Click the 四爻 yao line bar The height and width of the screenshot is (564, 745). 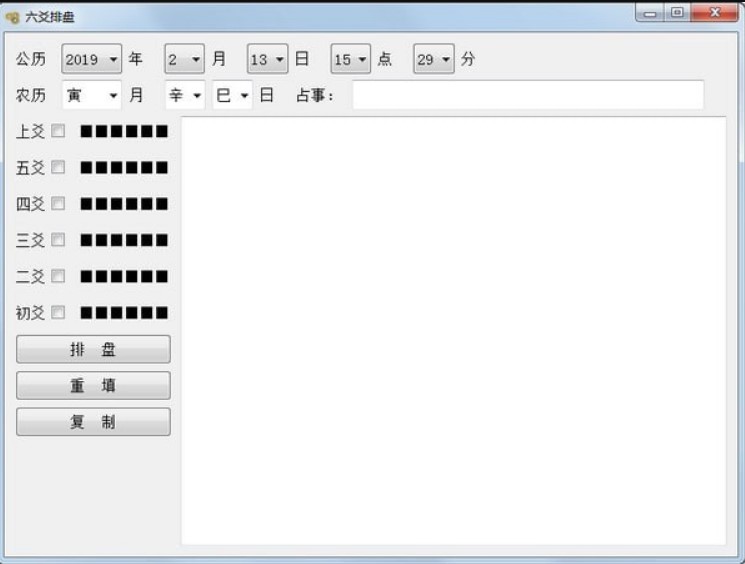pos(124,204)
